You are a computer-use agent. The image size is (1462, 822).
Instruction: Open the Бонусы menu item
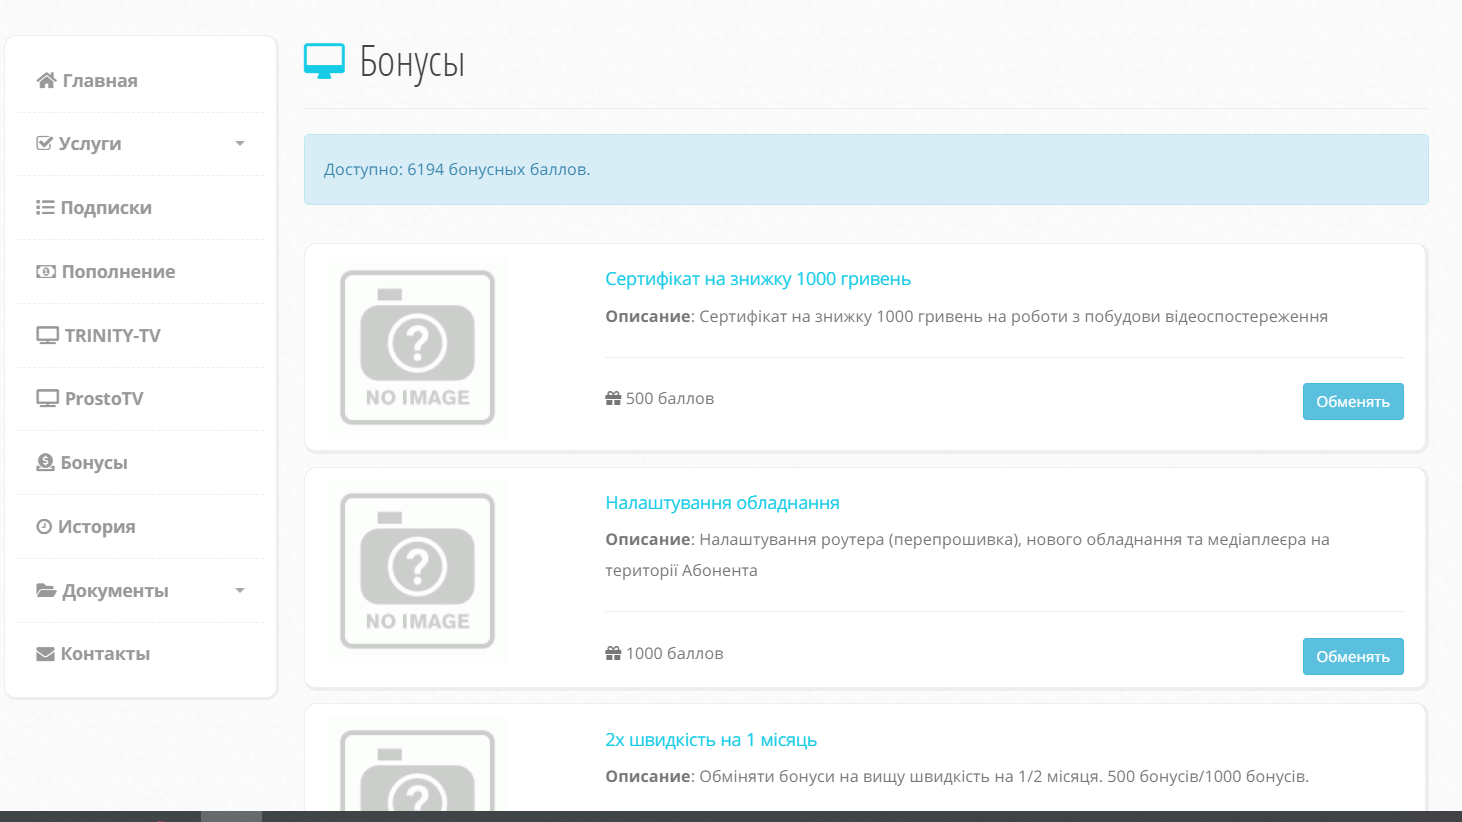tap(94, 463)
